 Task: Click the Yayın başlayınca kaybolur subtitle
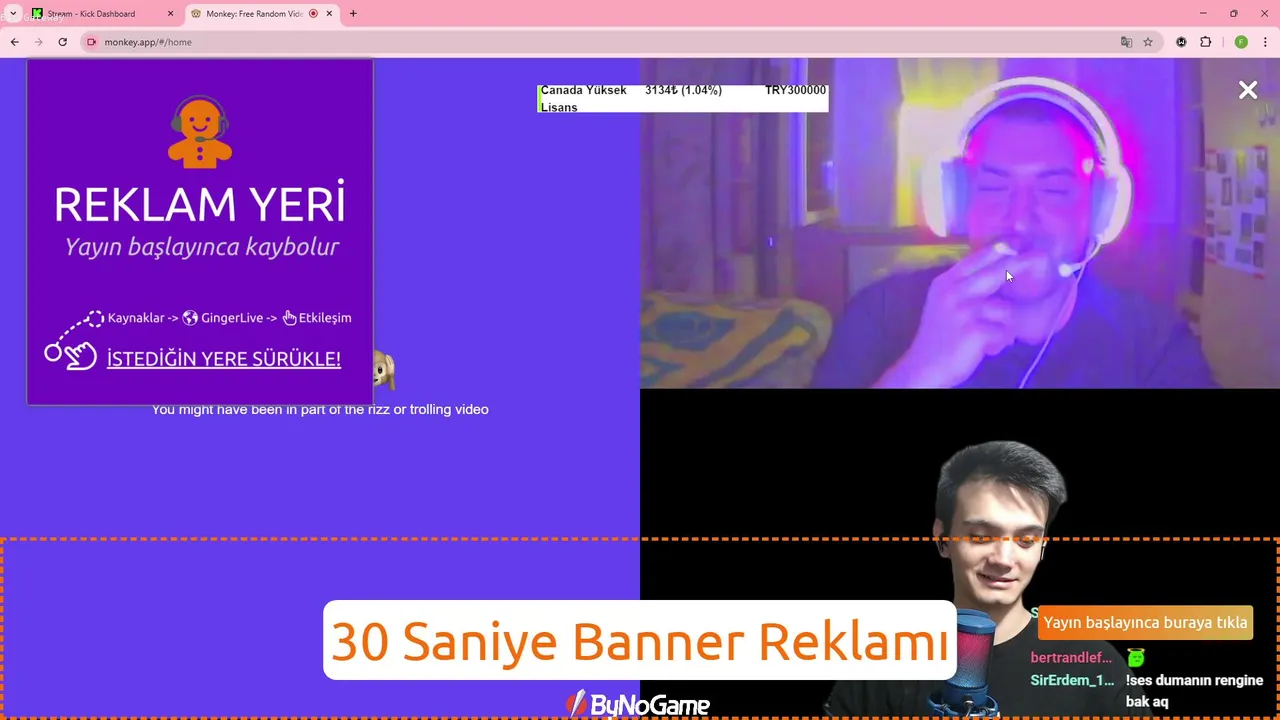201,247
